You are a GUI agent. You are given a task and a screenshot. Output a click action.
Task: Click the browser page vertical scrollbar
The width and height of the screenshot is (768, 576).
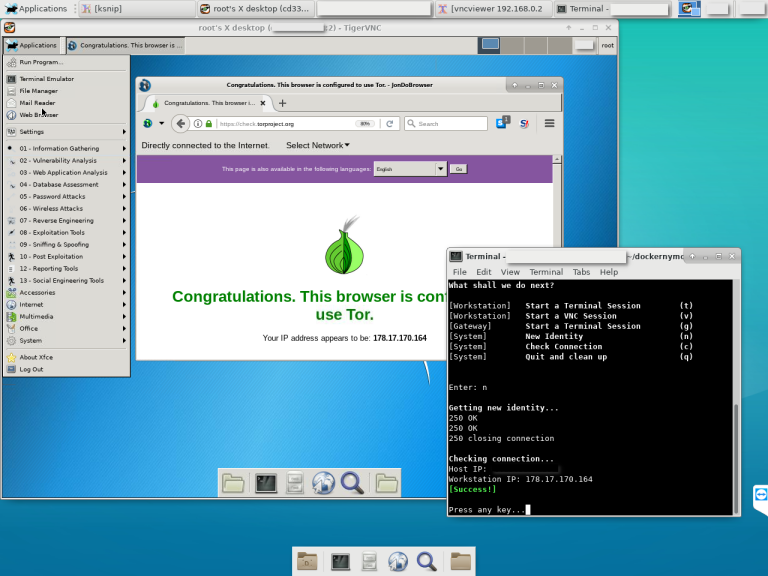(x=557, y=206)
